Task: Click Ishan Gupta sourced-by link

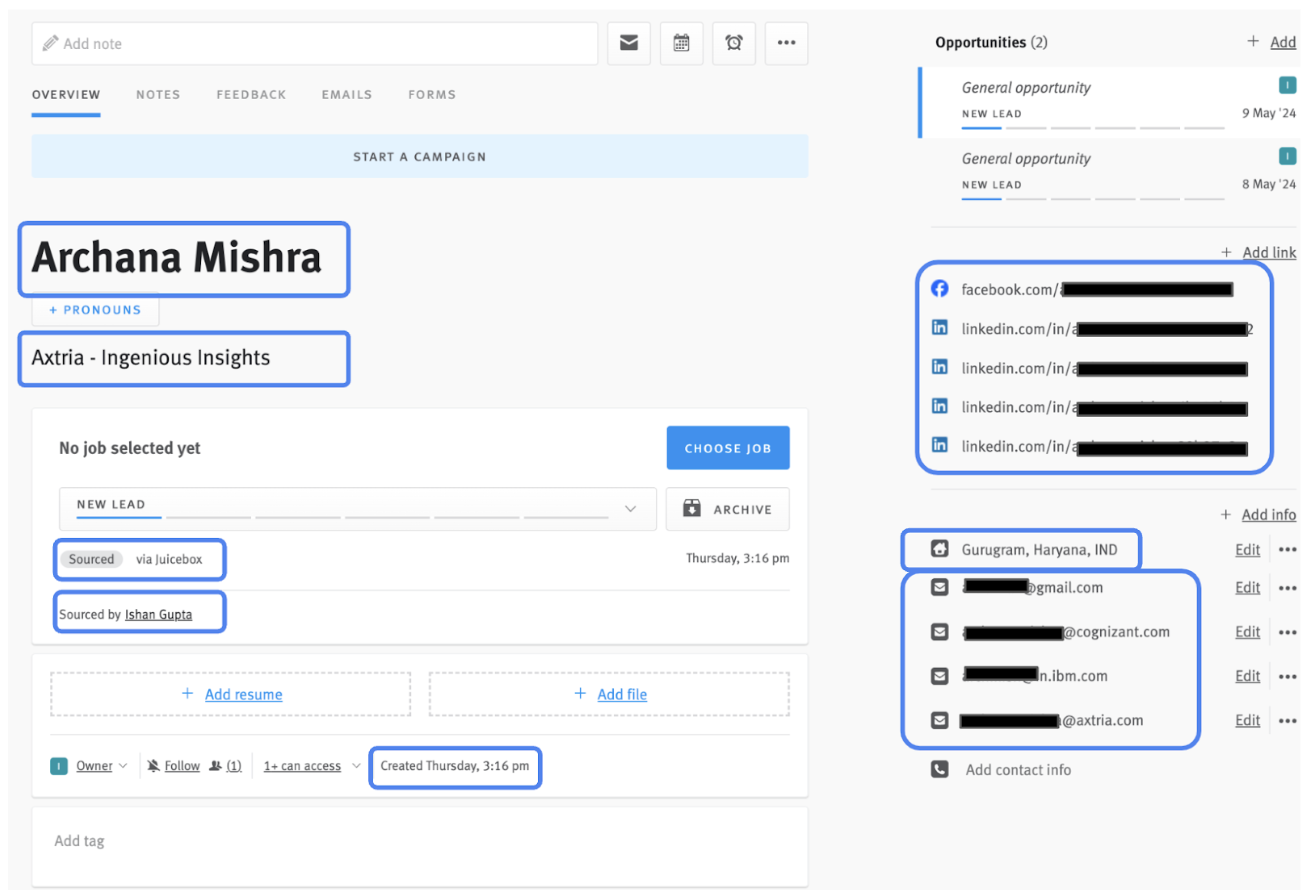Action: [158, 614]
